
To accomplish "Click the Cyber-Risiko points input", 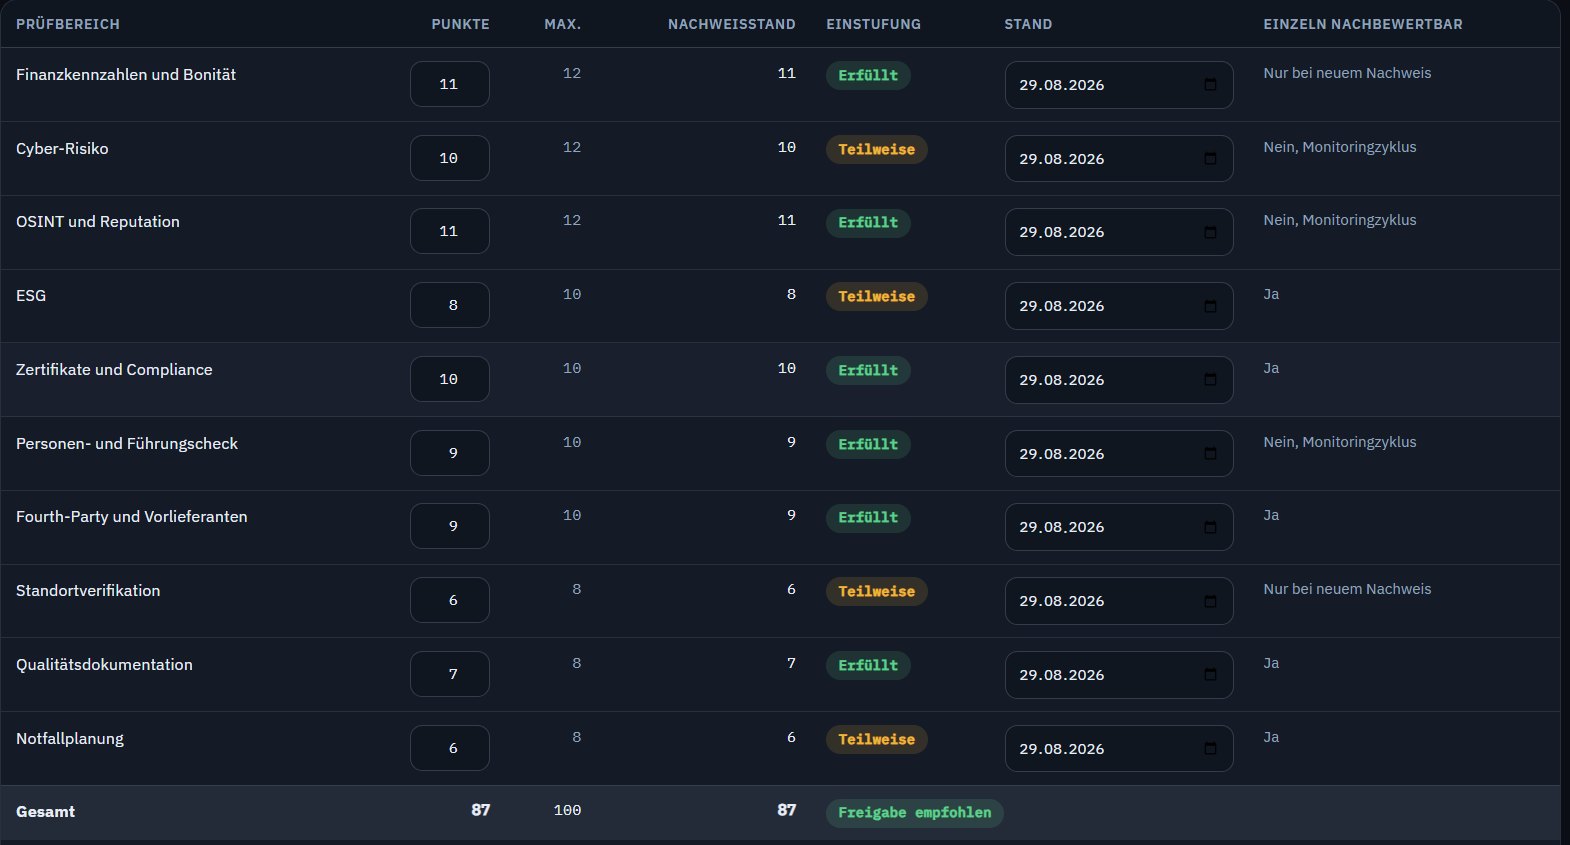I will pyautogui.click(x=450, y=158).
